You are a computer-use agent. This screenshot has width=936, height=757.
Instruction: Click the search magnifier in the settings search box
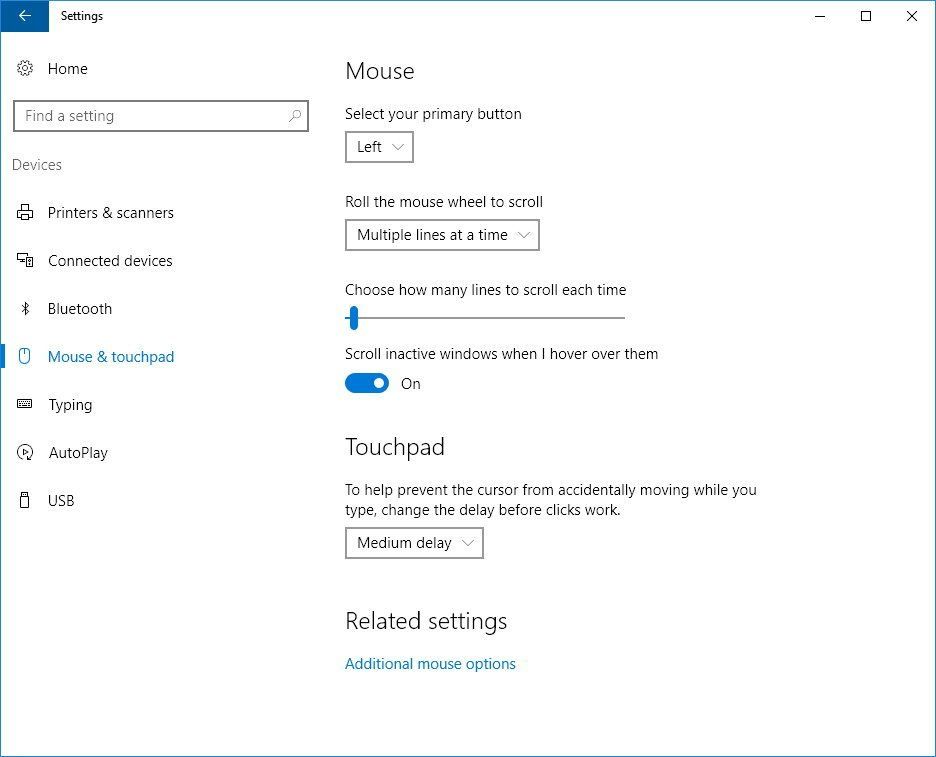tap(295, 116)
